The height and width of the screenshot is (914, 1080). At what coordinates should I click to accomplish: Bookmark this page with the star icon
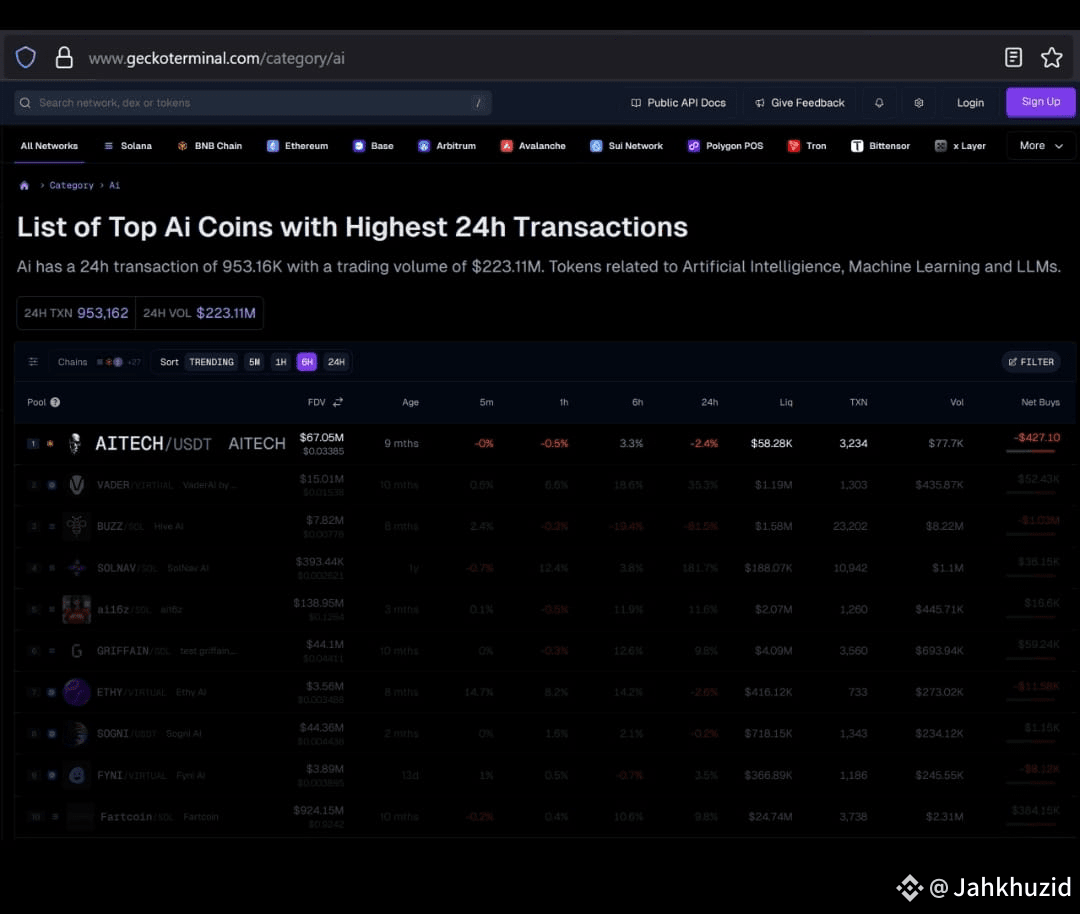click(x=1051, y=57)
